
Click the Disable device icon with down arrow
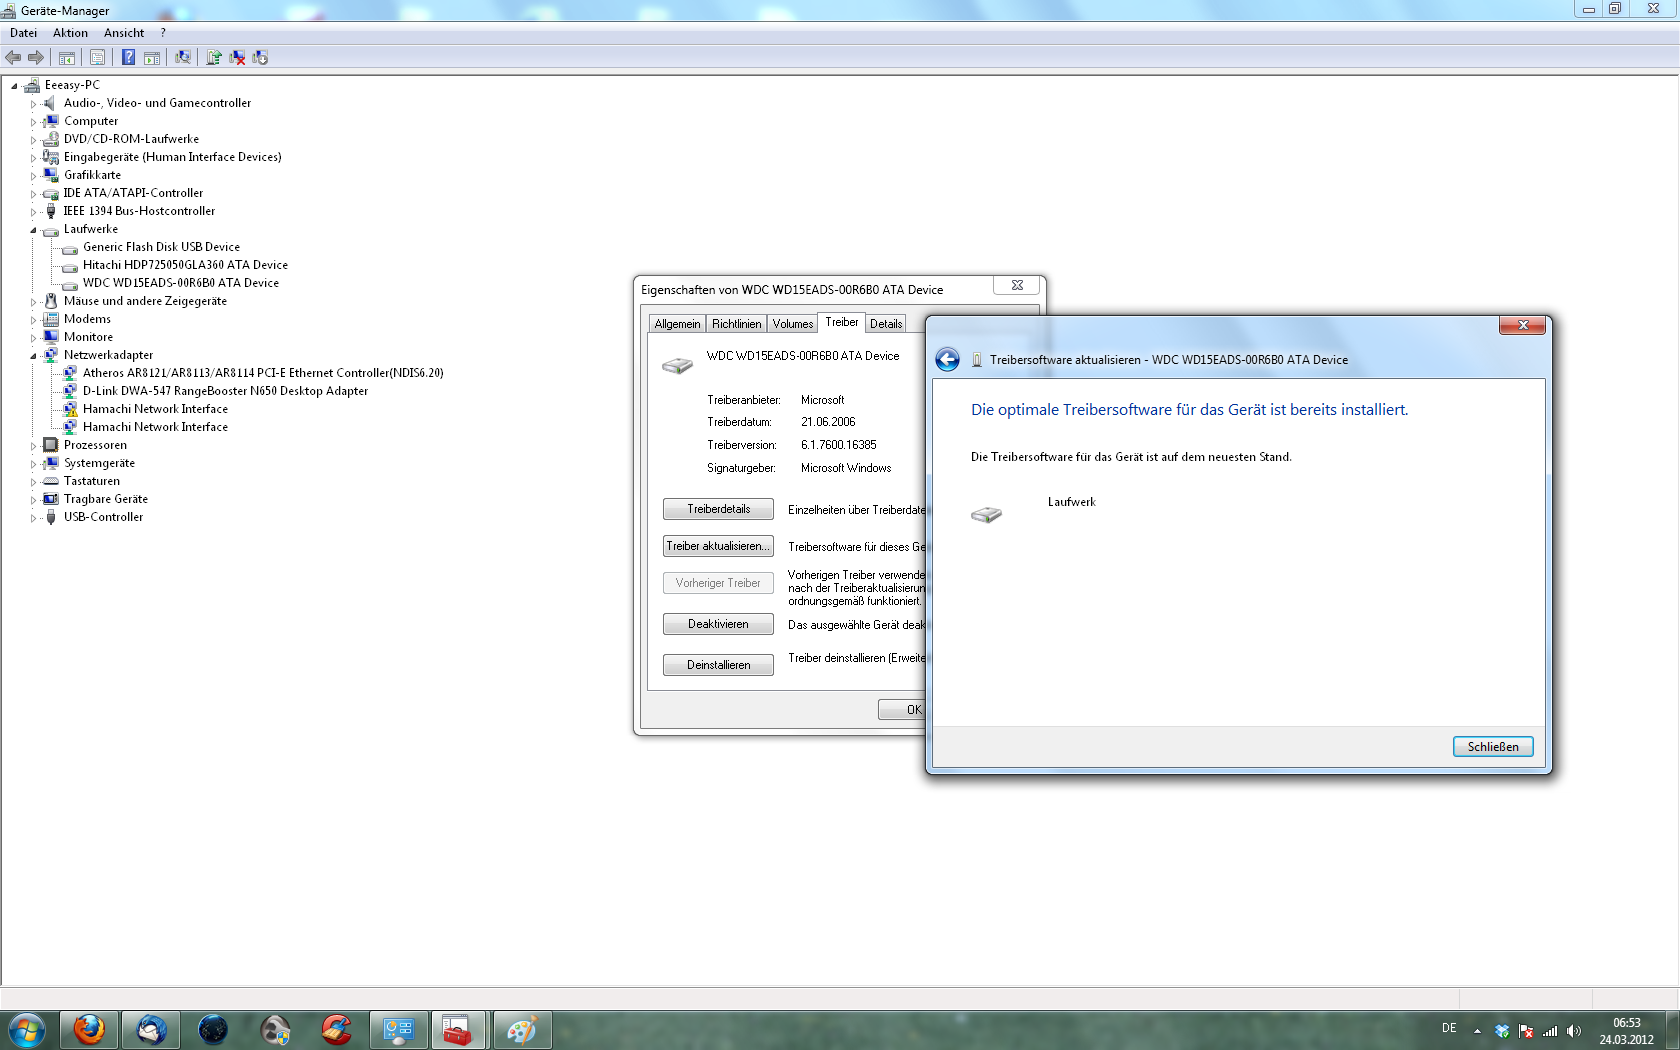tap(261, 58)
